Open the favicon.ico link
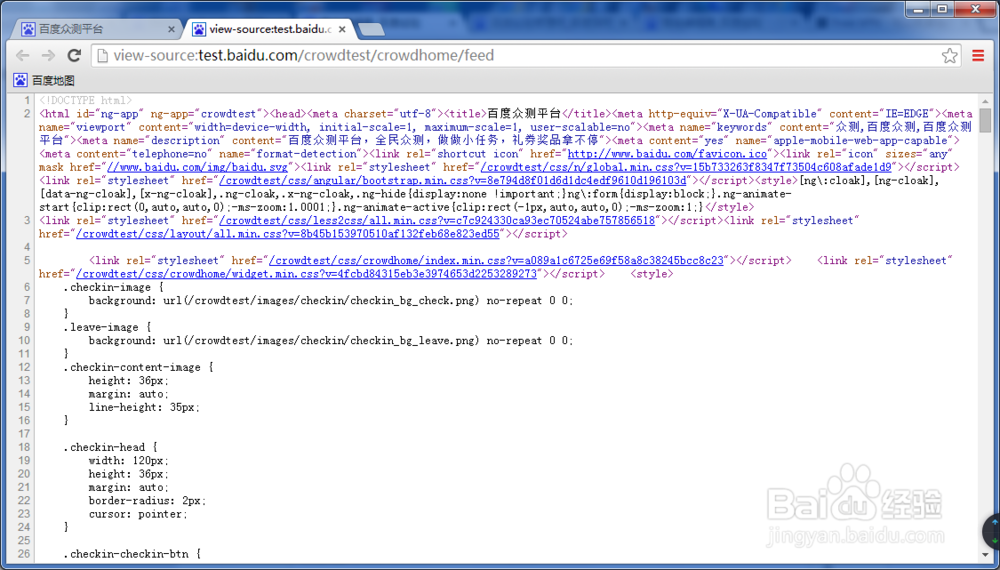1000x570 pixels. (x=667, y=154)
